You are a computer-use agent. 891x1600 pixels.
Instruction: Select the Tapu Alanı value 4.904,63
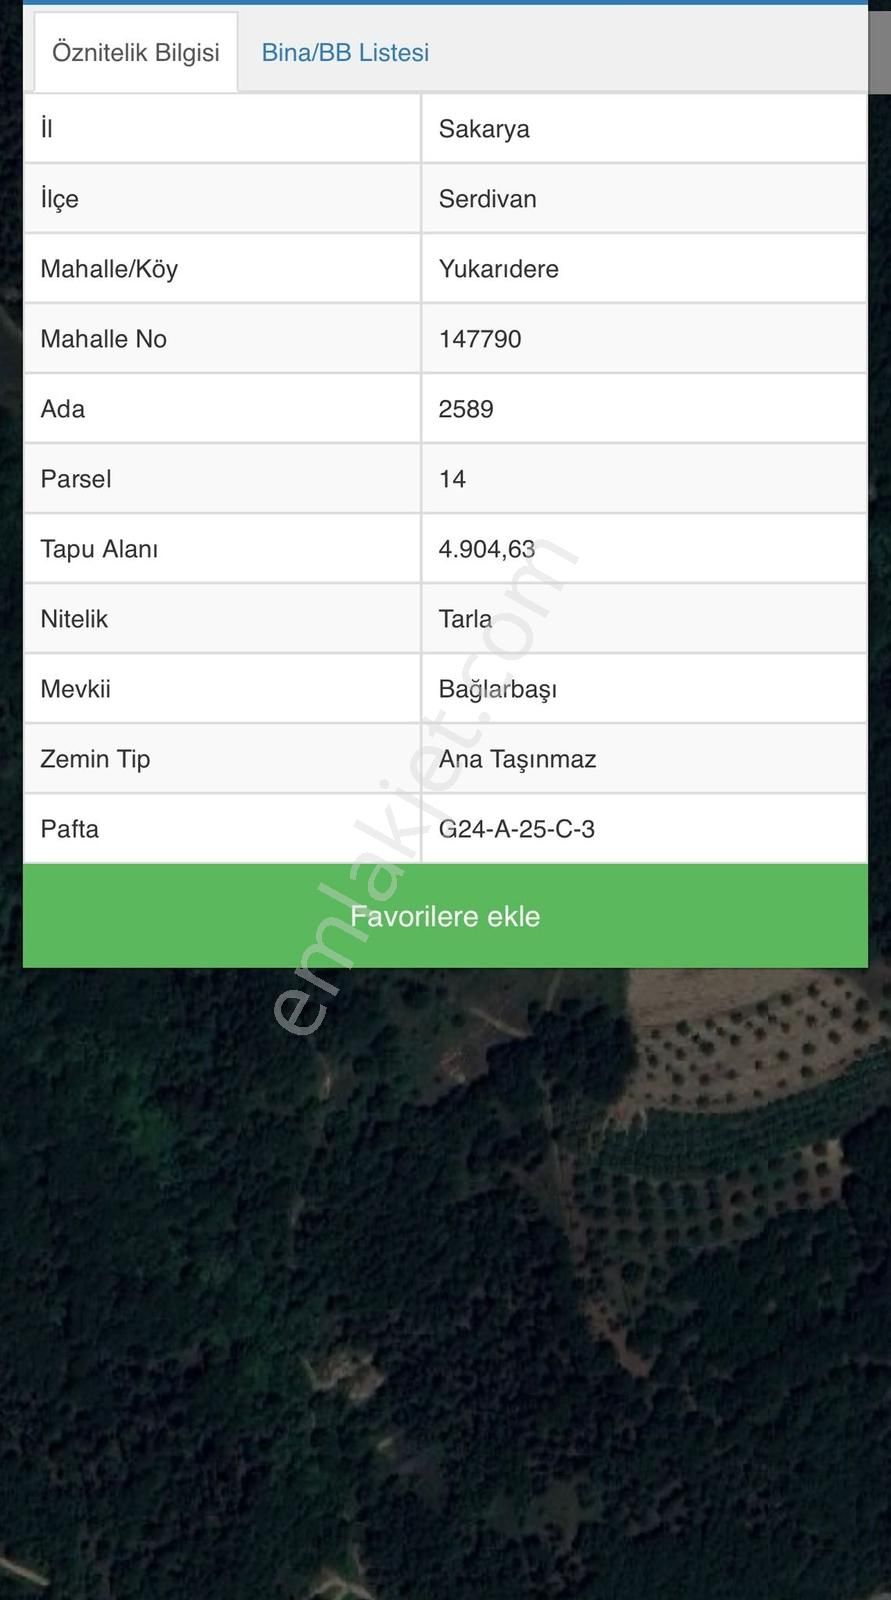(487, 548)
